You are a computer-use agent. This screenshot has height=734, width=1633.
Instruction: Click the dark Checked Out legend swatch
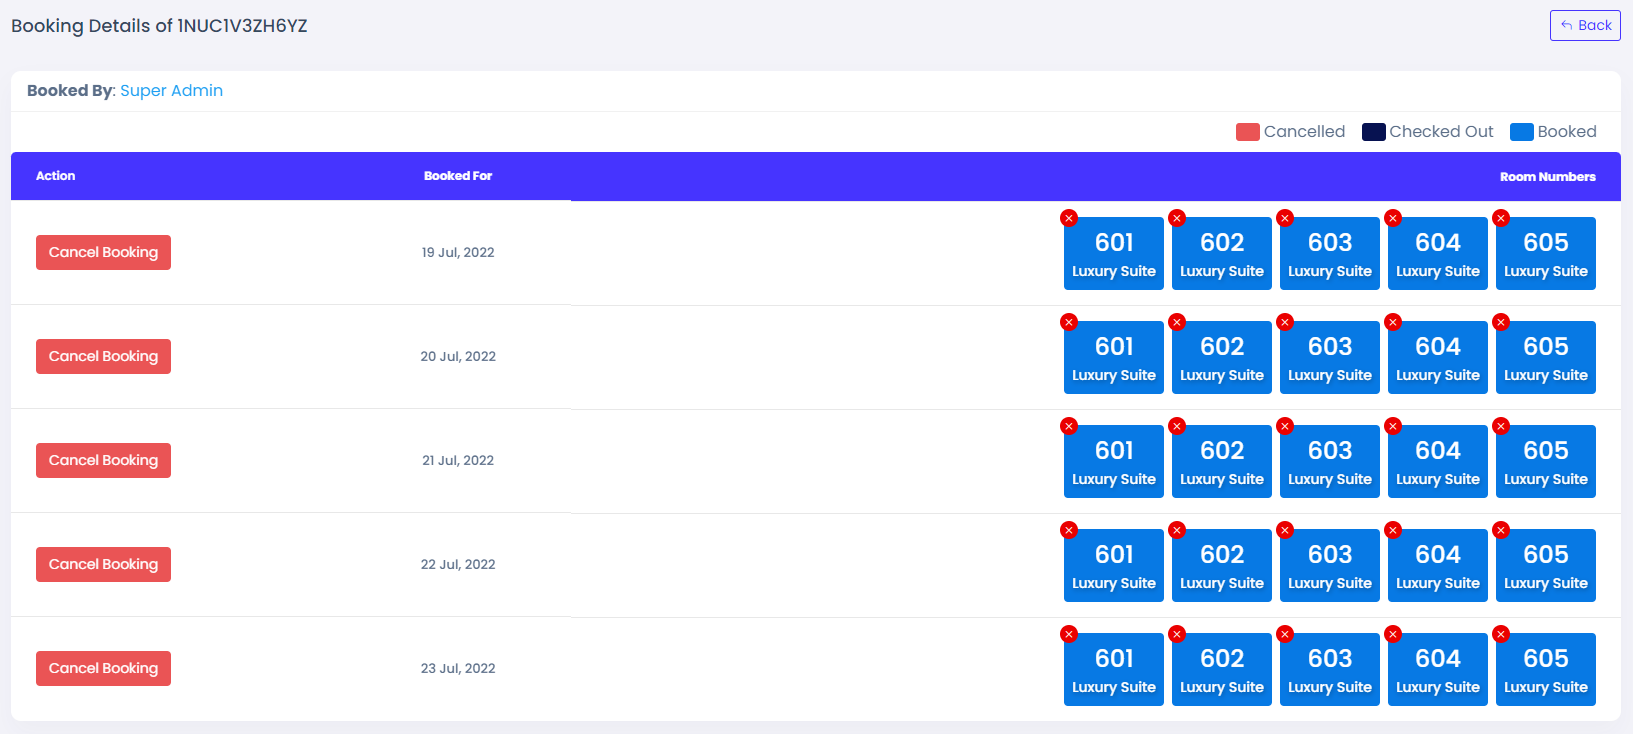(x=1373, y=132)
